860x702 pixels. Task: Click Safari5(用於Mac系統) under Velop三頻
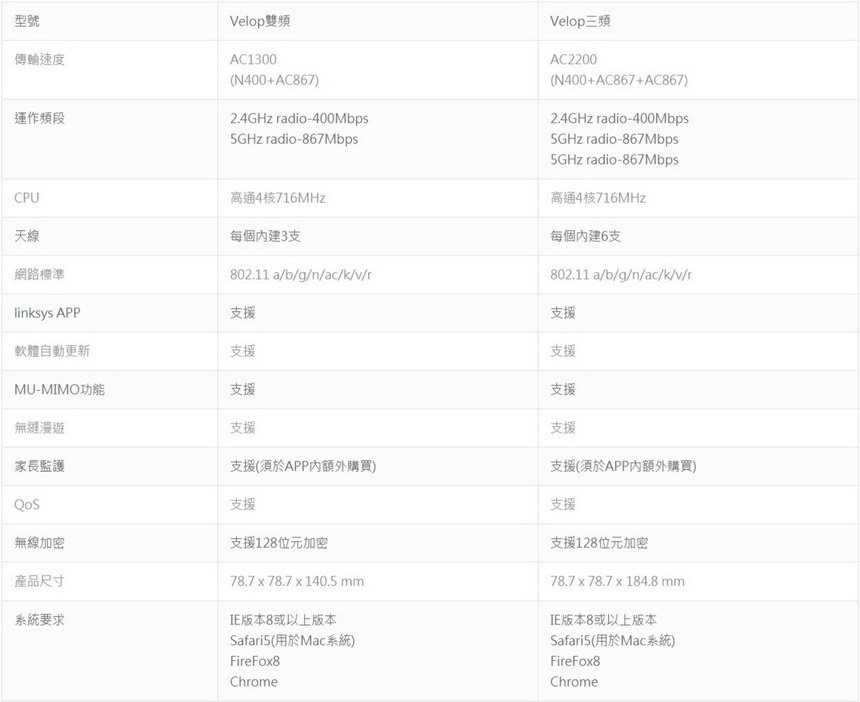pos(613,641)
